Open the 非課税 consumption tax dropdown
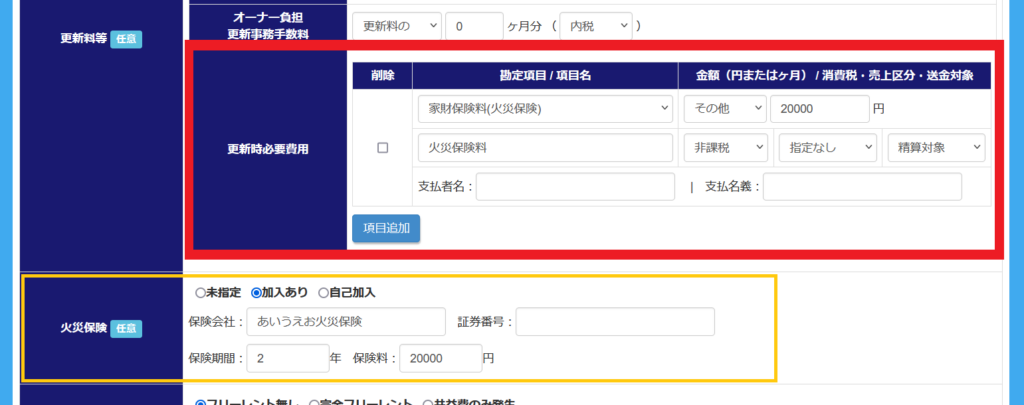 (725, 148)
